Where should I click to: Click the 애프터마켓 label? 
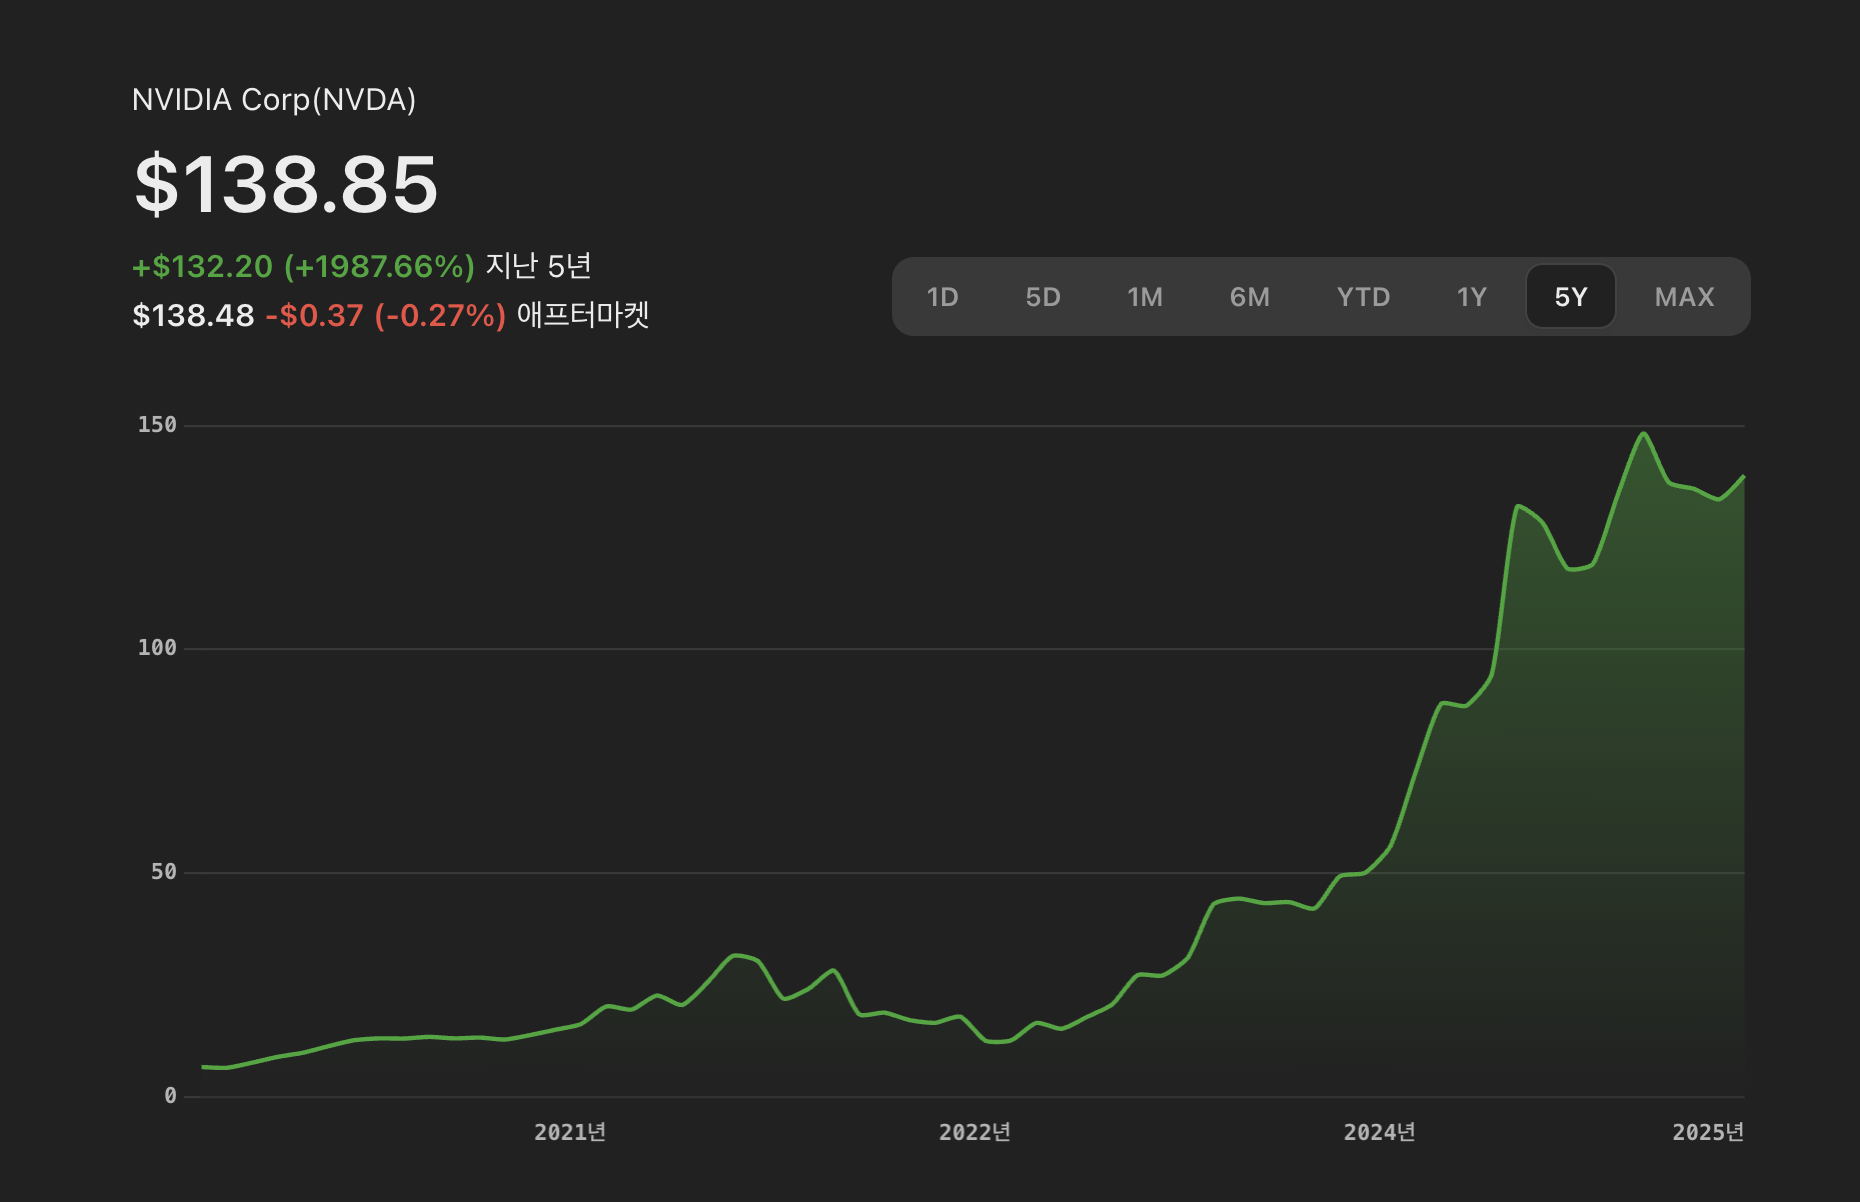coord(583,315)
